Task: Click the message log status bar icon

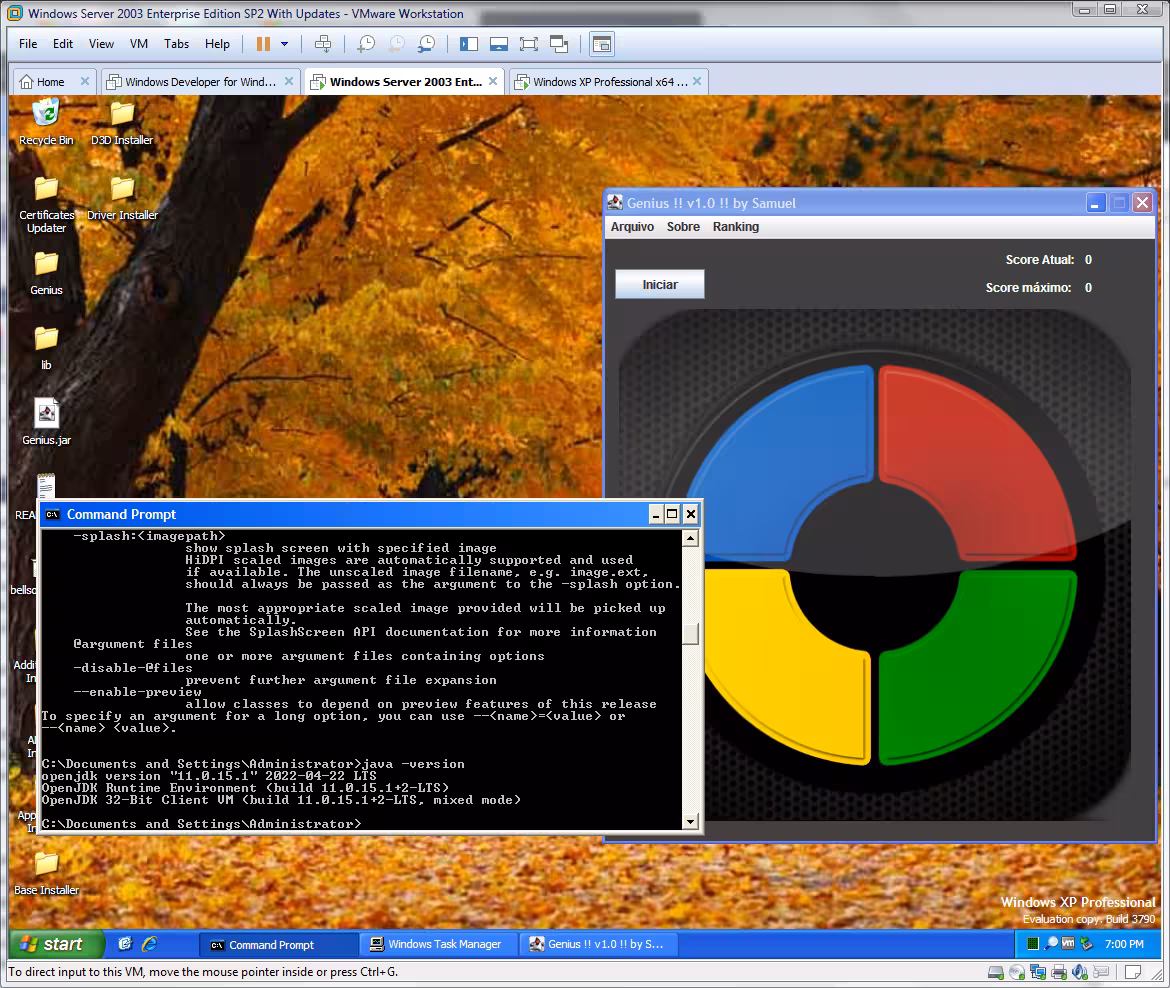Action: click(x=1133, y=972)
